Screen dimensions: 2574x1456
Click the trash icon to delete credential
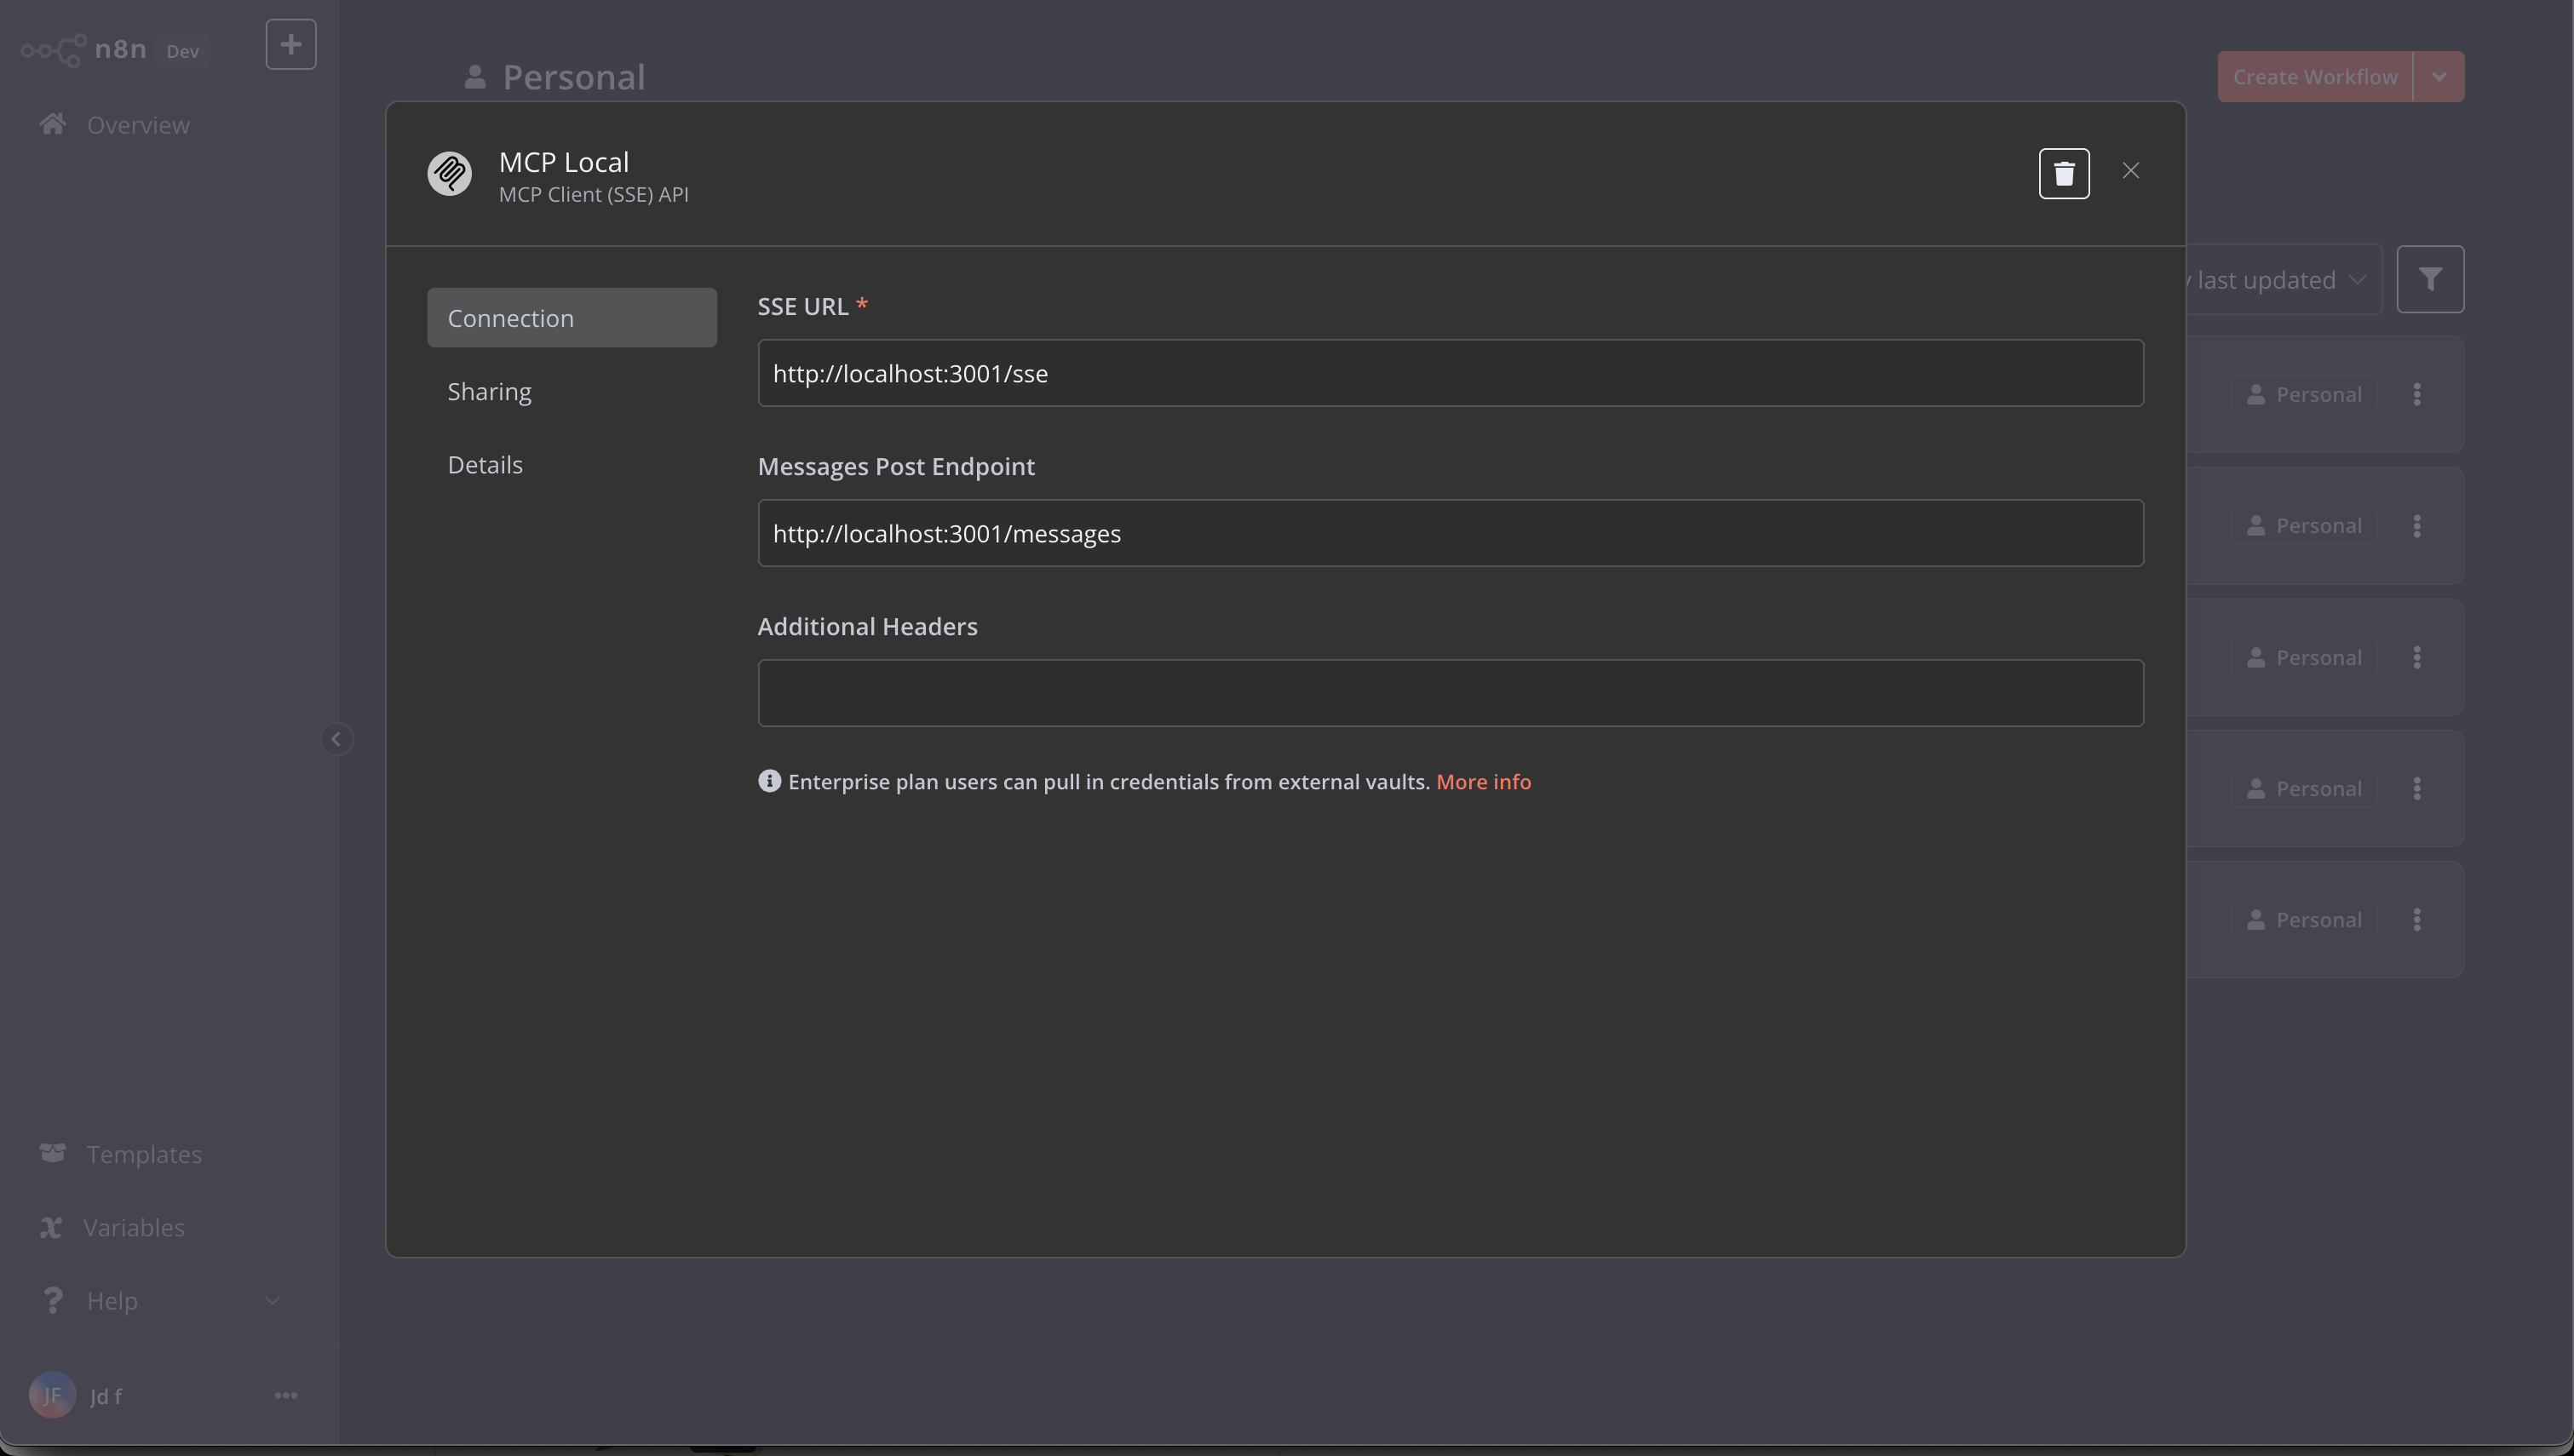tap(2064, 173)
